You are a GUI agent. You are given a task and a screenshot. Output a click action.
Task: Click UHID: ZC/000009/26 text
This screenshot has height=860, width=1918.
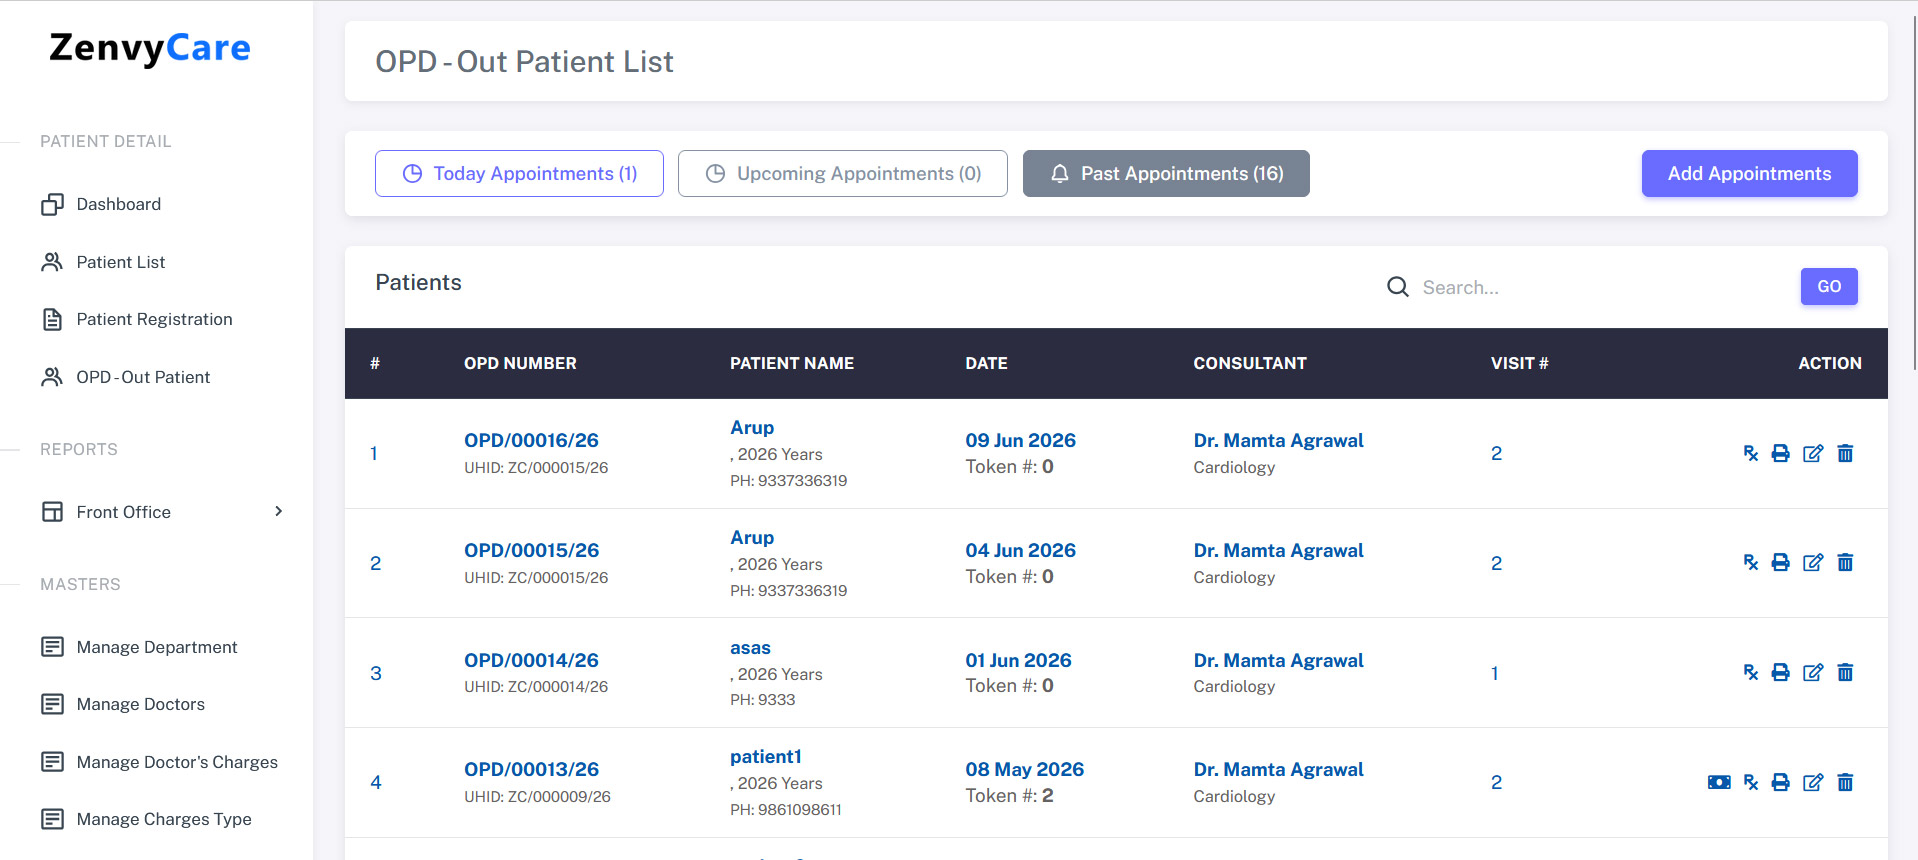537,797
